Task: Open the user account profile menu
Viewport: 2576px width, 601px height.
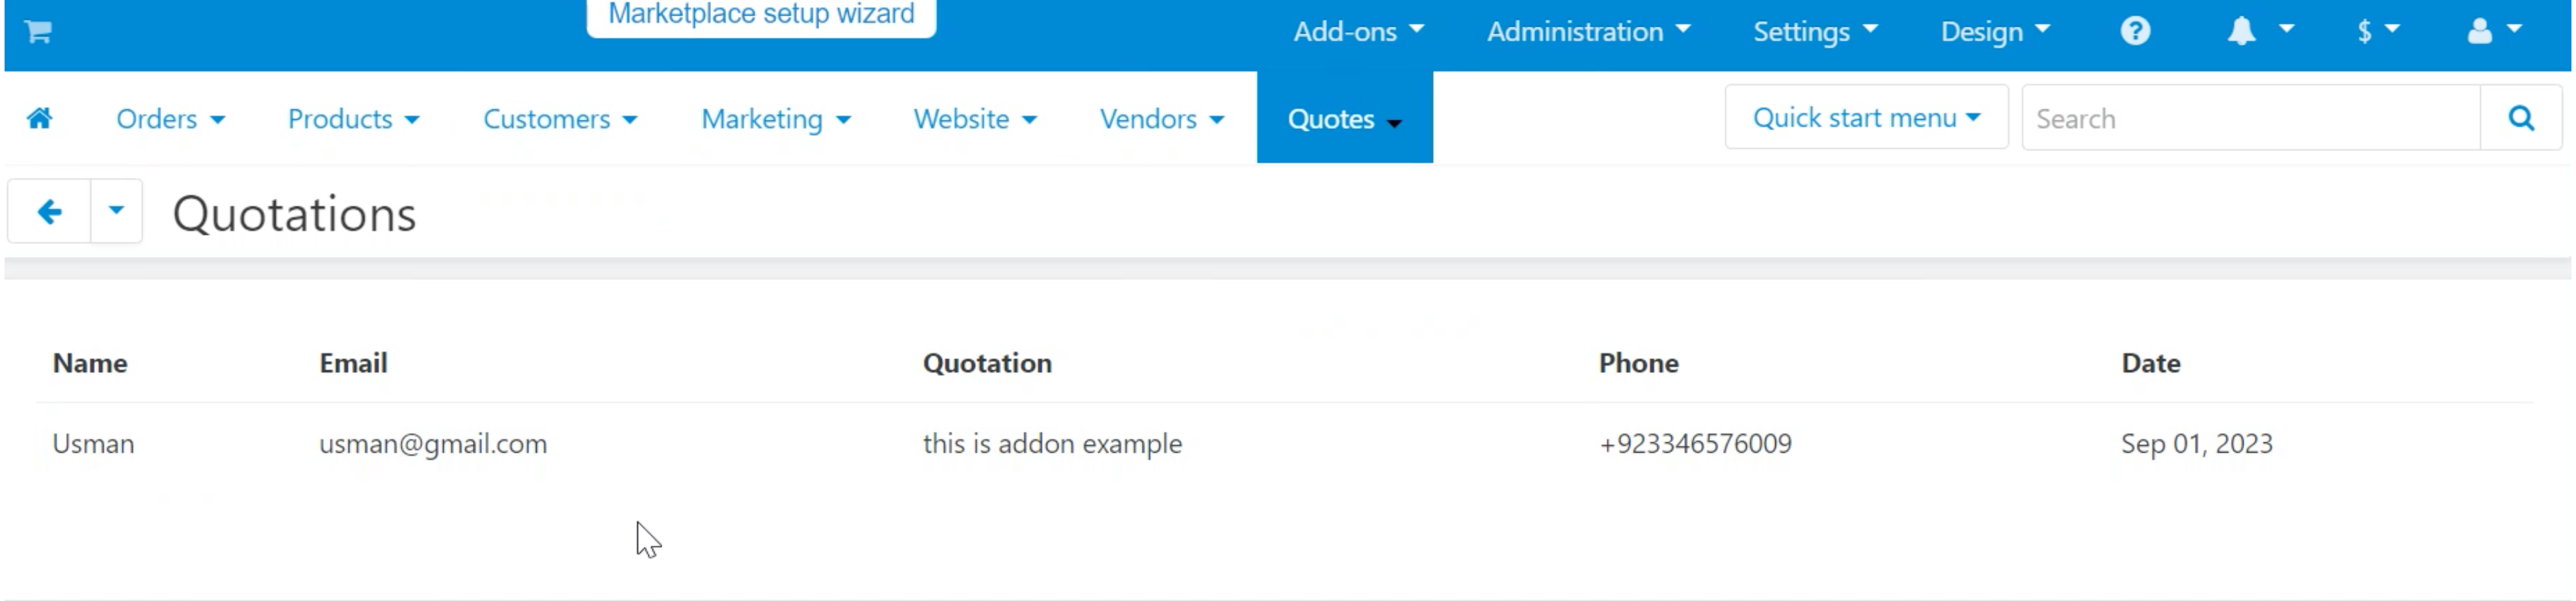Action: click(2494, 31)
